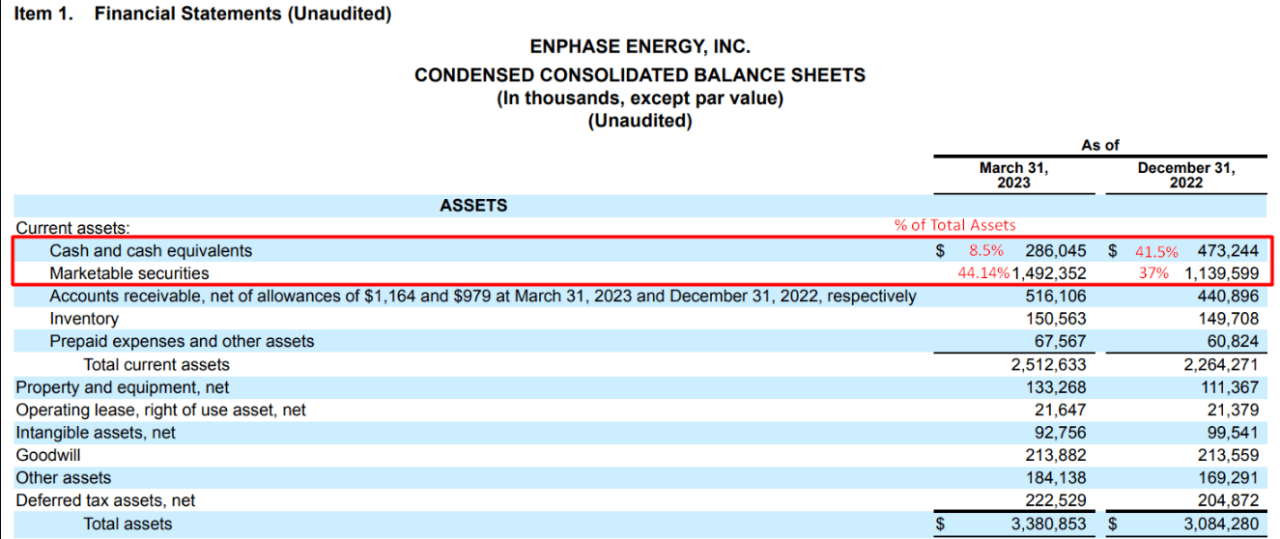This screenshot has height=539, width=1280.
Task: Click the "CONDENSED CONSOLIDATED BALANCE SHEETS" title
Action: click(640, 75)
